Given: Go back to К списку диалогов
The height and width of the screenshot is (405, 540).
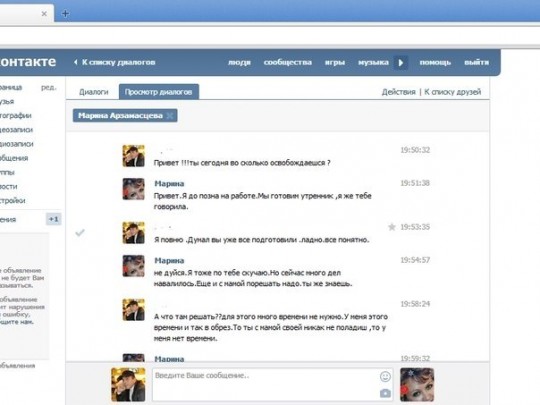Looking at the screenshot, I should pos(115,62).
